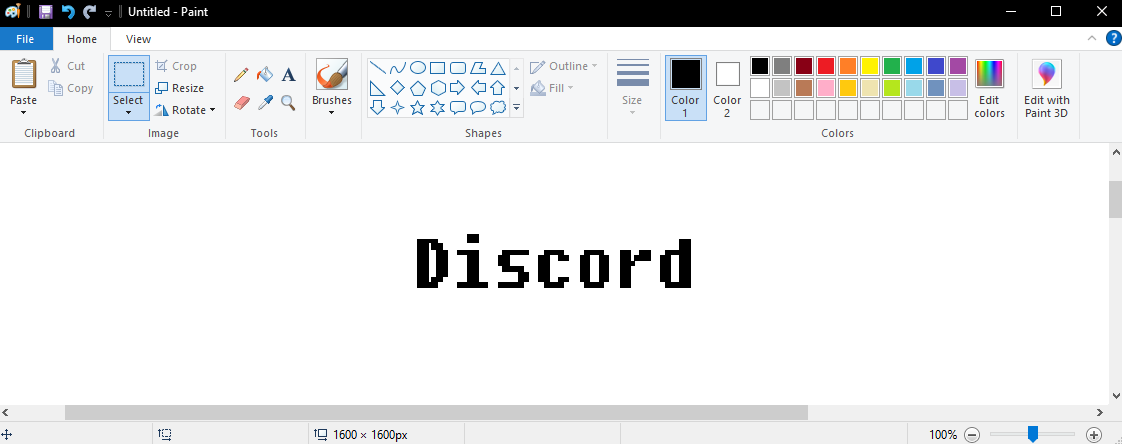1122x444 pixels.
Task: Open the File menu
Action: [25, 39]
